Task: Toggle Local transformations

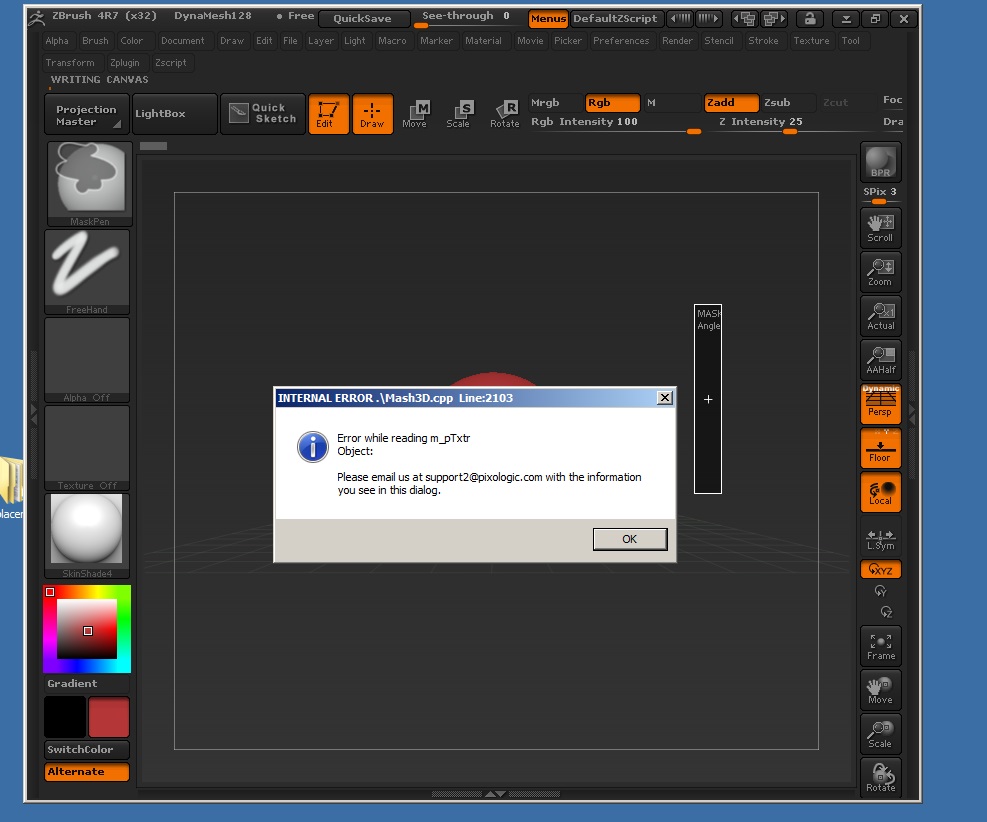Action: pos(880,492)
